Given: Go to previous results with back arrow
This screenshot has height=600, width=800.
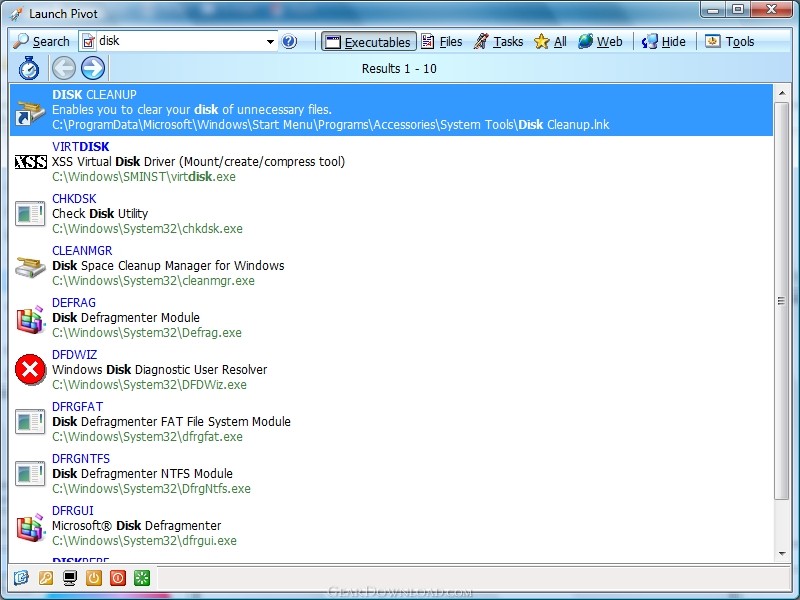Looking at the screenshot, I should (64, 68).
